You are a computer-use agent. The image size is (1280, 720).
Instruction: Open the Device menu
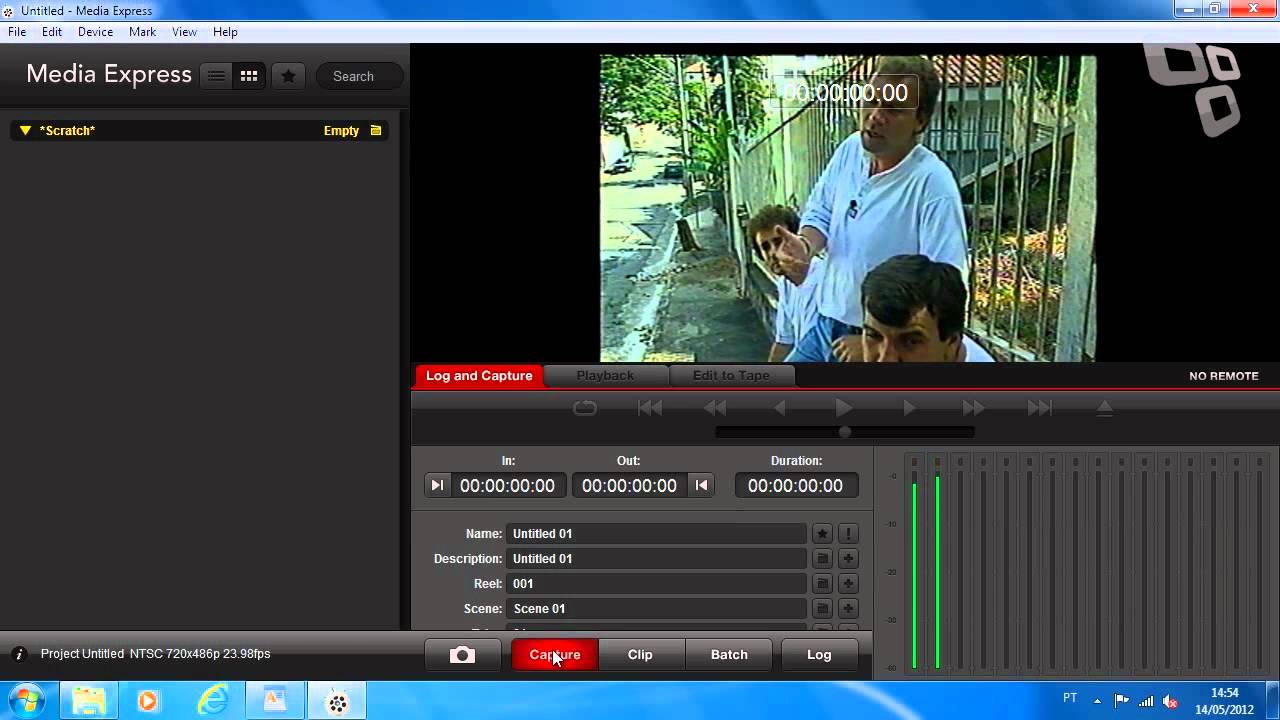click(x=95, y=32)
